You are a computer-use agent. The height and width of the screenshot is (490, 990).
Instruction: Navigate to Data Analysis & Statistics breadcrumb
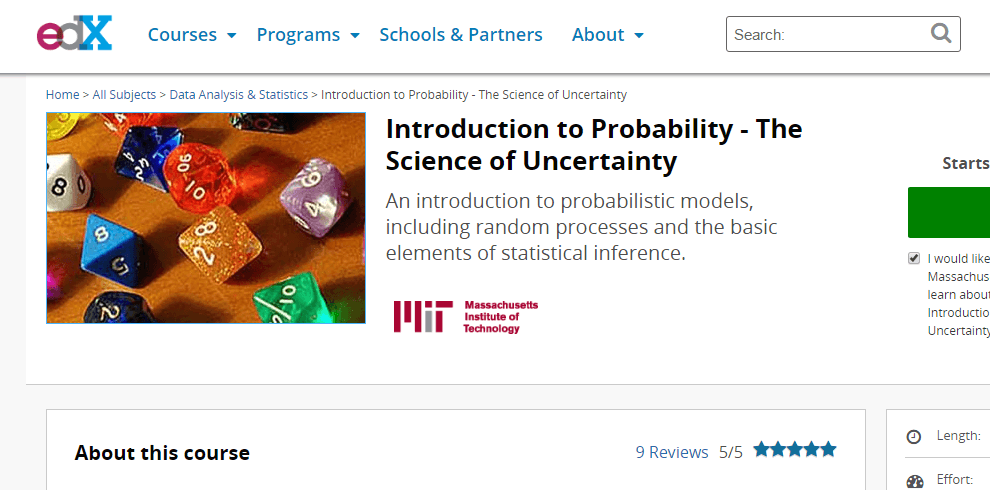(239, 95)
